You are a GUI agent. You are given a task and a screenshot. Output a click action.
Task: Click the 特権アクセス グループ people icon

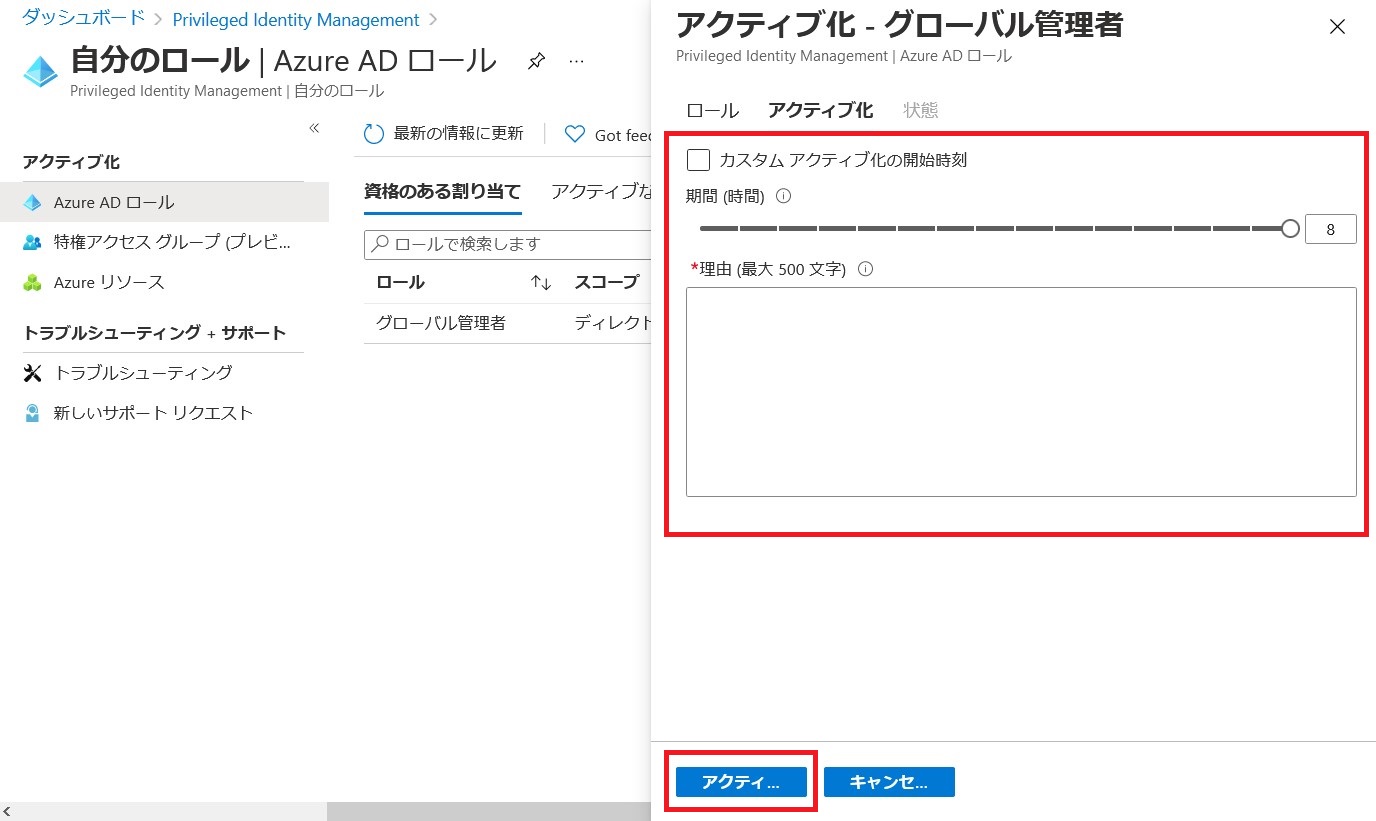point(32,242)
